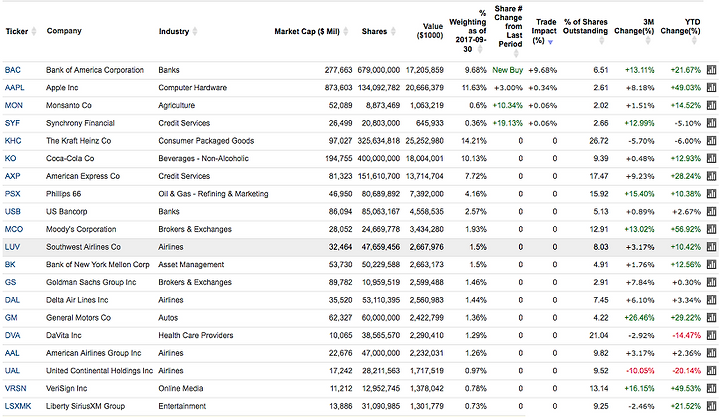This screenshot has height=417, width=720.
Task: Sort by YTD Change column arrows
Action: (694, 40)
